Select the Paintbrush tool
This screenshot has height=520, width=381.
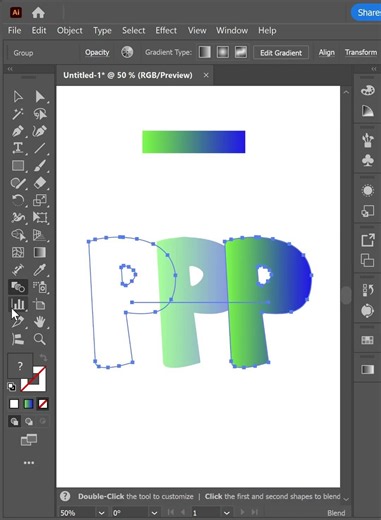(40, 166)
